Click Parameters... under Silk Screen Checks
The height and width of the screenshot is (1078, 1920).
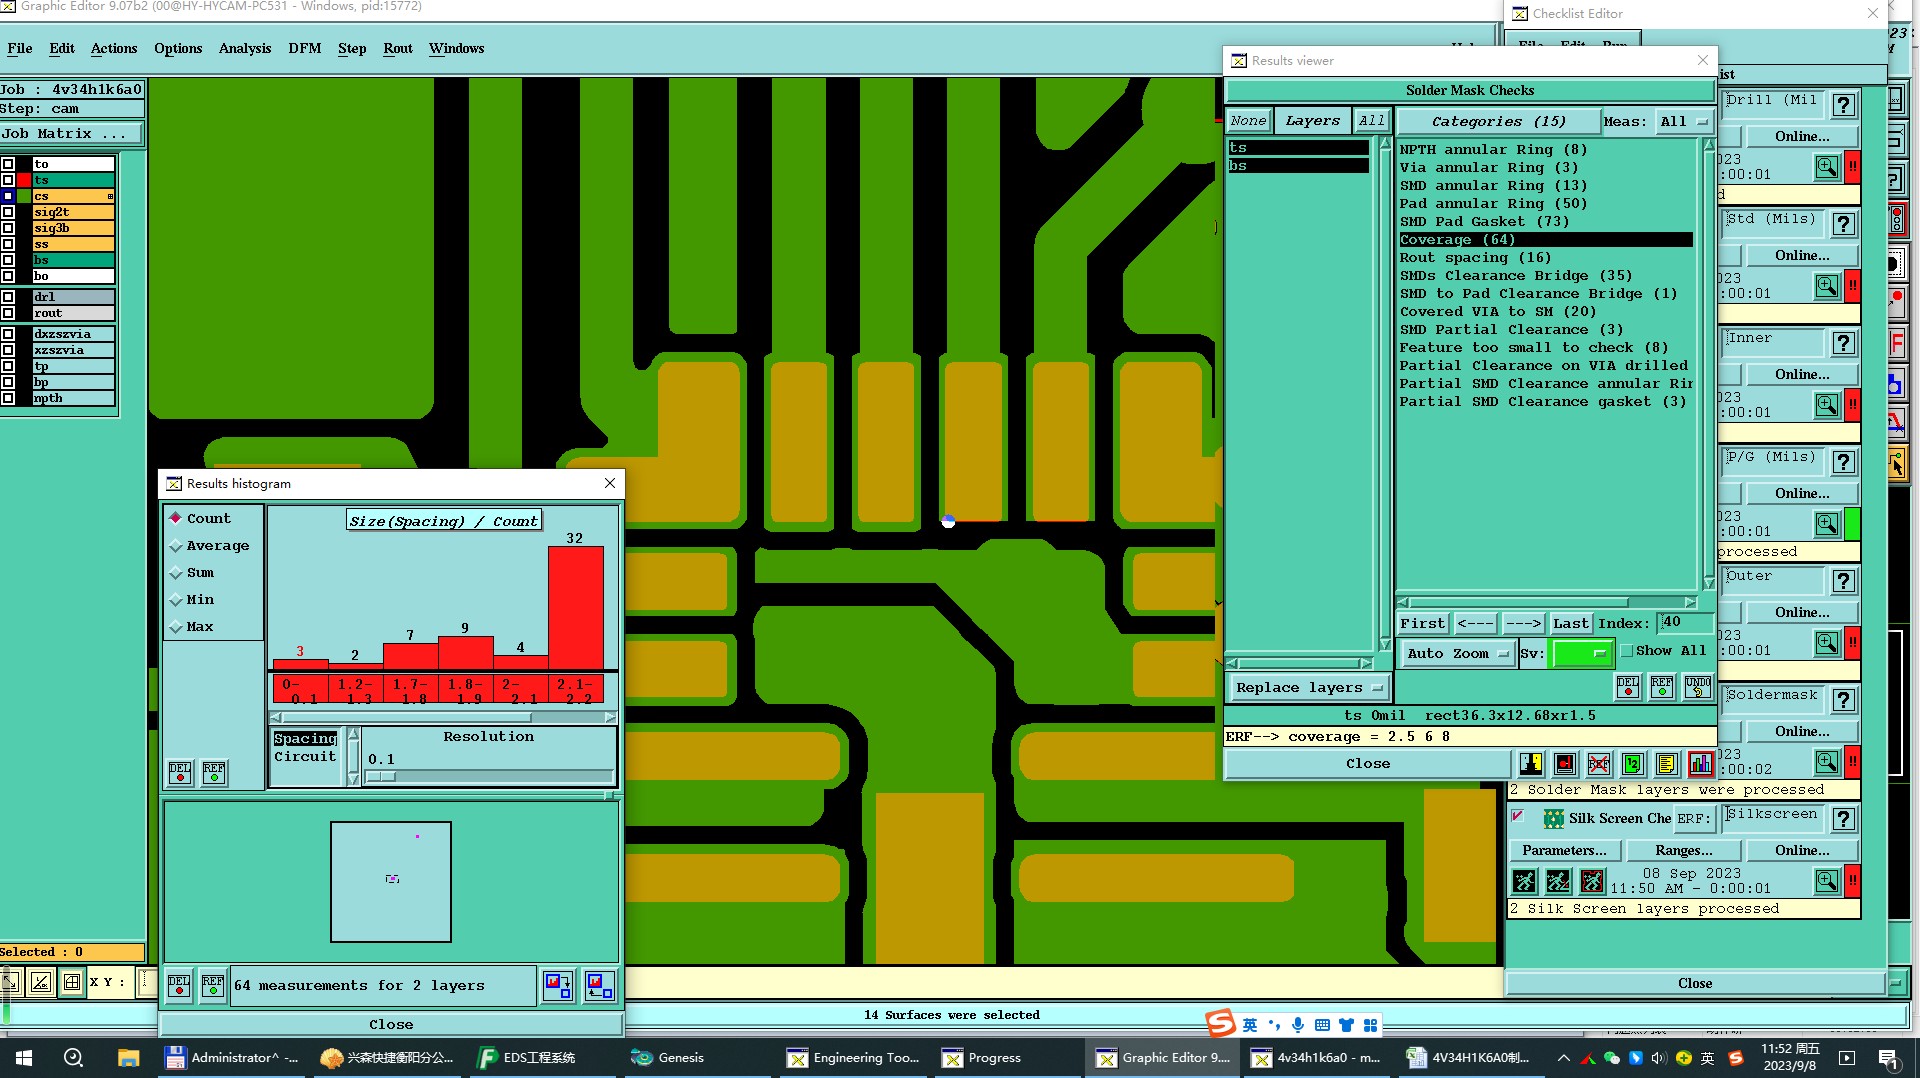pos(1564,850)
